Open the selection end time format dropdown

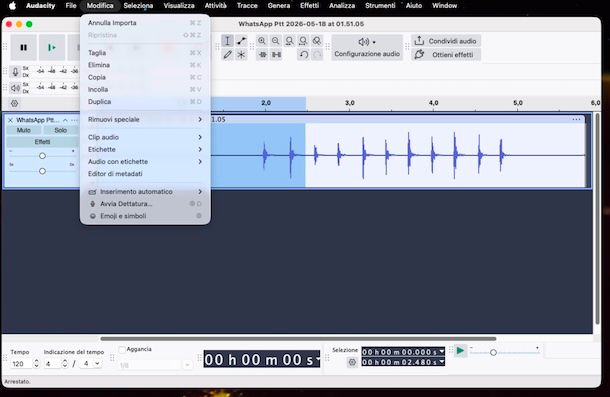coord(442,362)
